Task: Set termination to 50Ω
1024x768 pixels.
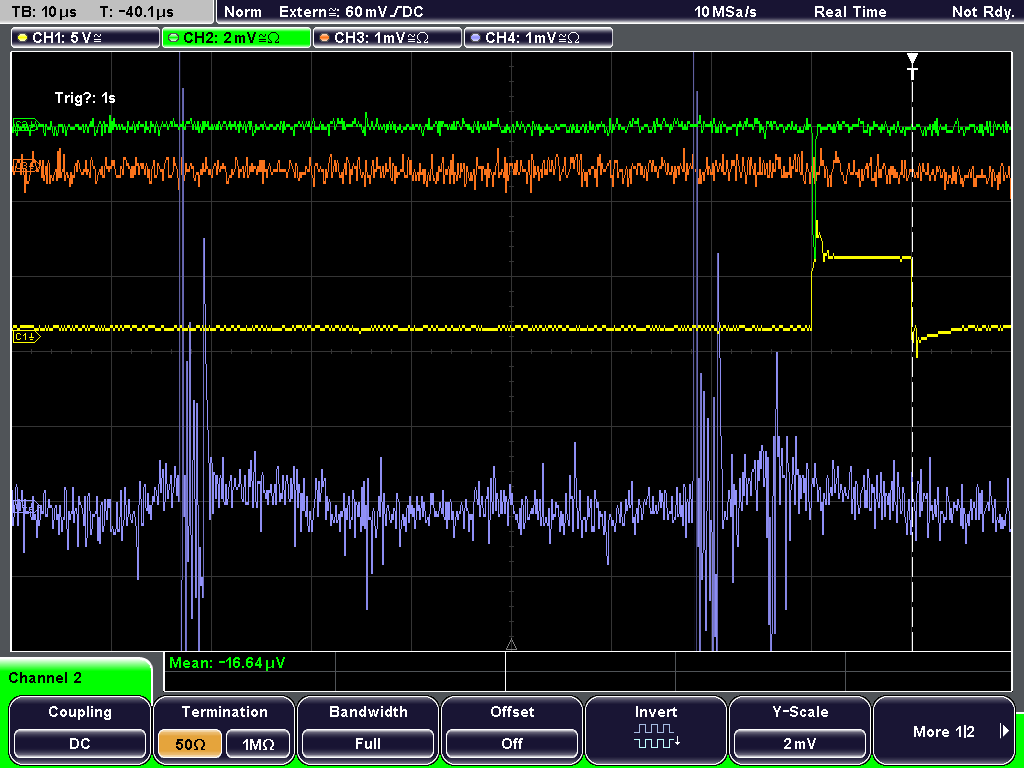Action: [x=189, y=744]
